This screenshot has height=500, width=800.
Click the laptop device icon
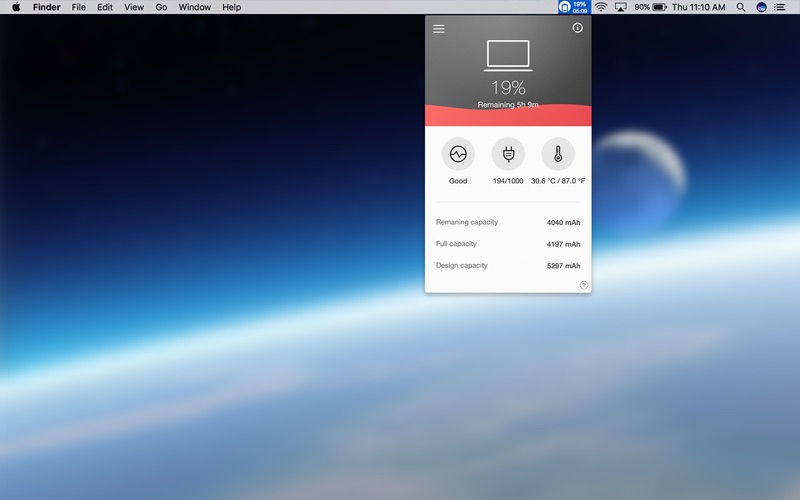508,55
